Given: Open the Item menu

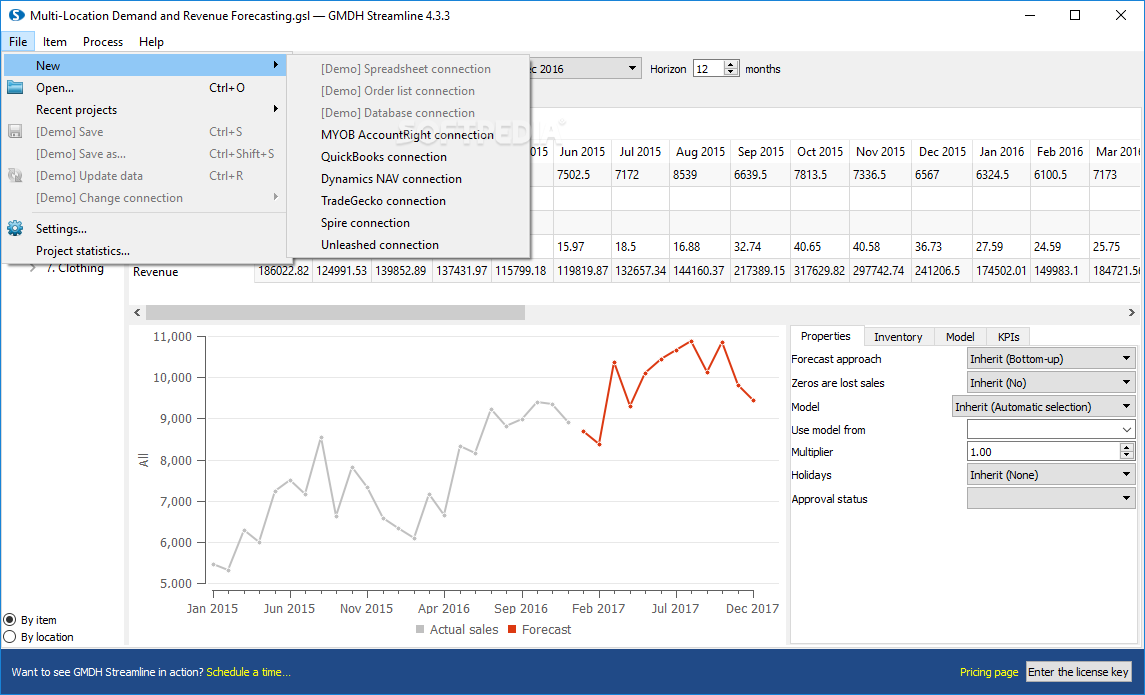Looking at the screenshot, I should (x=55, y=42).
